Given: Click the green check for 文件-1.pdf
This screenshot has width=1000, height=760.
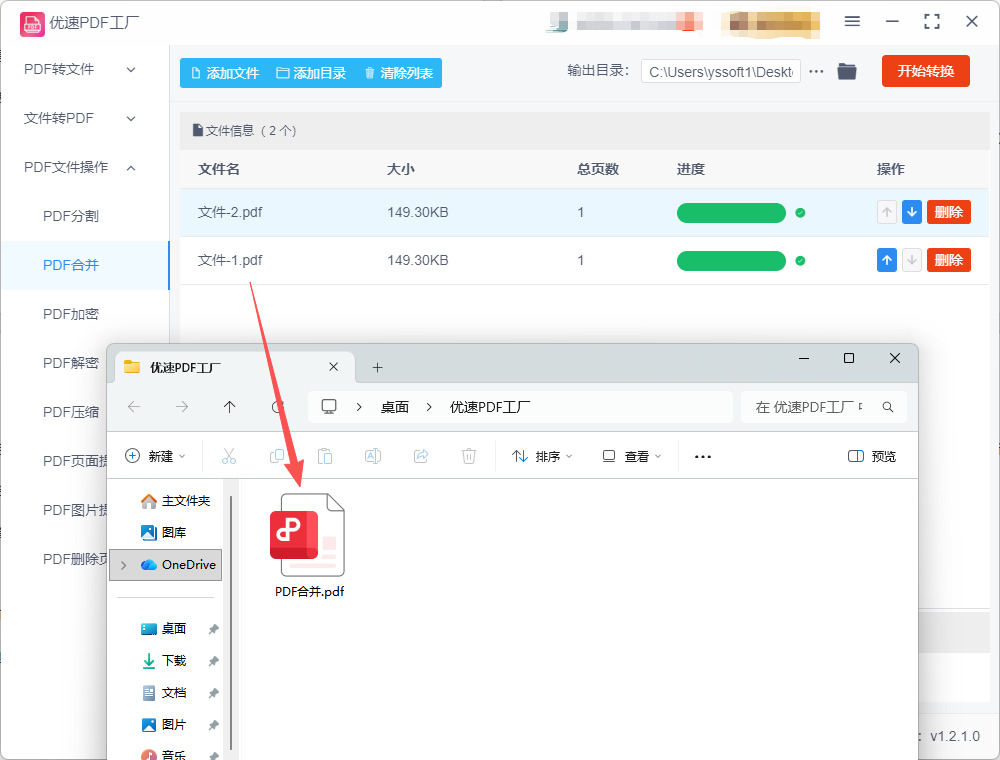Looking at the screenshot, I should pyautogui.click(x=800, y=261).
